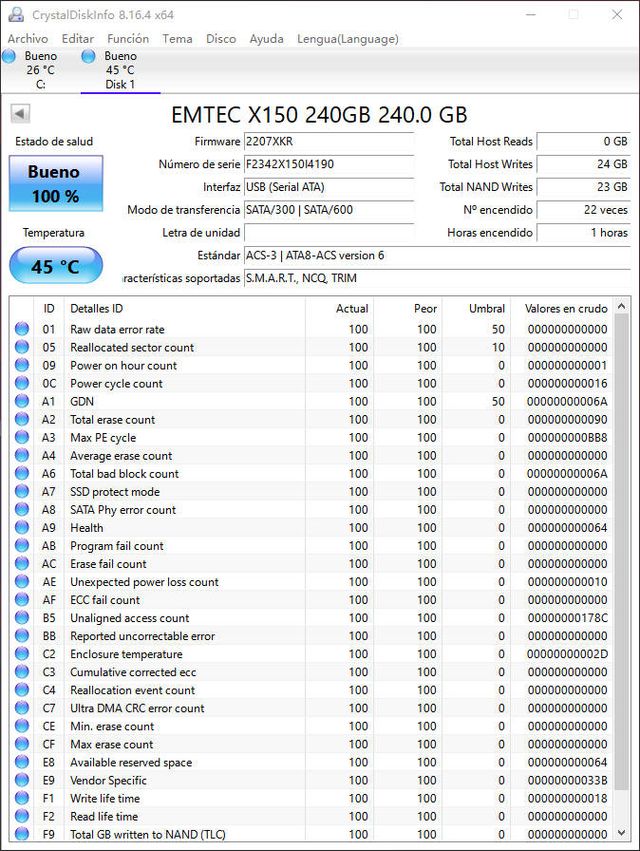This screenshot has width=640, height=851.
Task: Switch to the Disk 1 tab
Action: (x=119, y=70)
